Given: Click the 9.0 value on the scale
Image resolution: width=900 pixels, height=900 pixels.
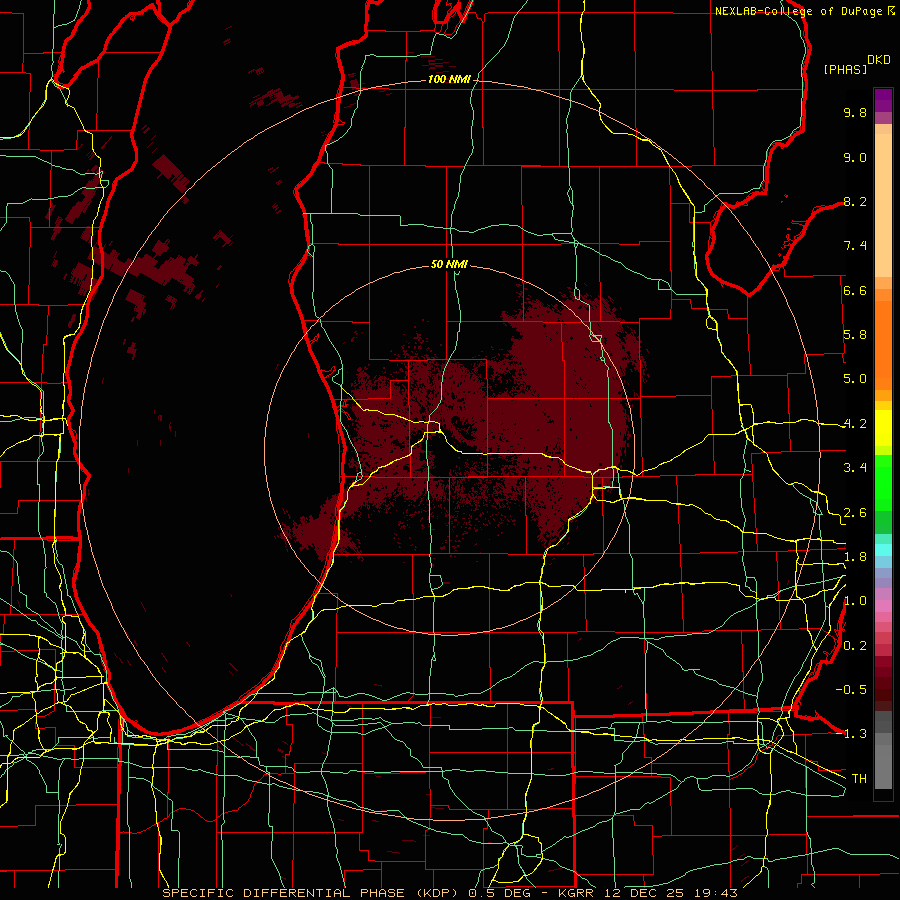Looking at the screenshot, I should [x=855, y=157].
